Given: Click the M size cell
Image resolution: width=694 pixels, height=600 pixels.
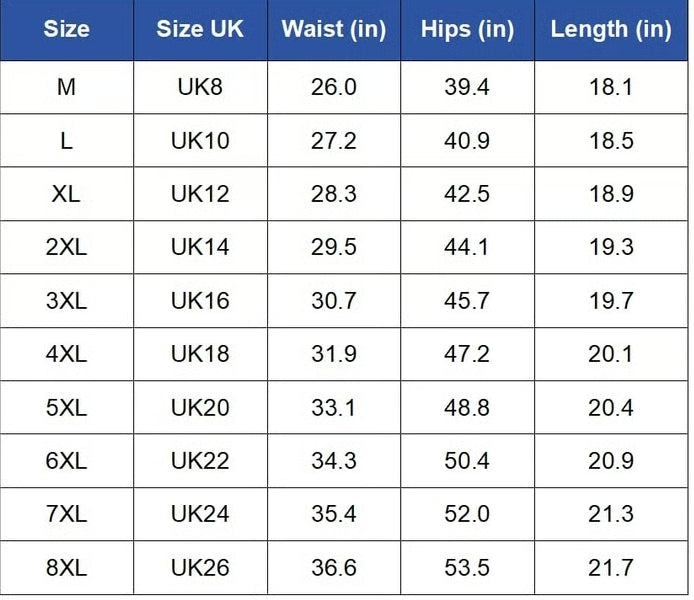Looking at the screenshot, I should pyautogui.click(x=66, y=87).
